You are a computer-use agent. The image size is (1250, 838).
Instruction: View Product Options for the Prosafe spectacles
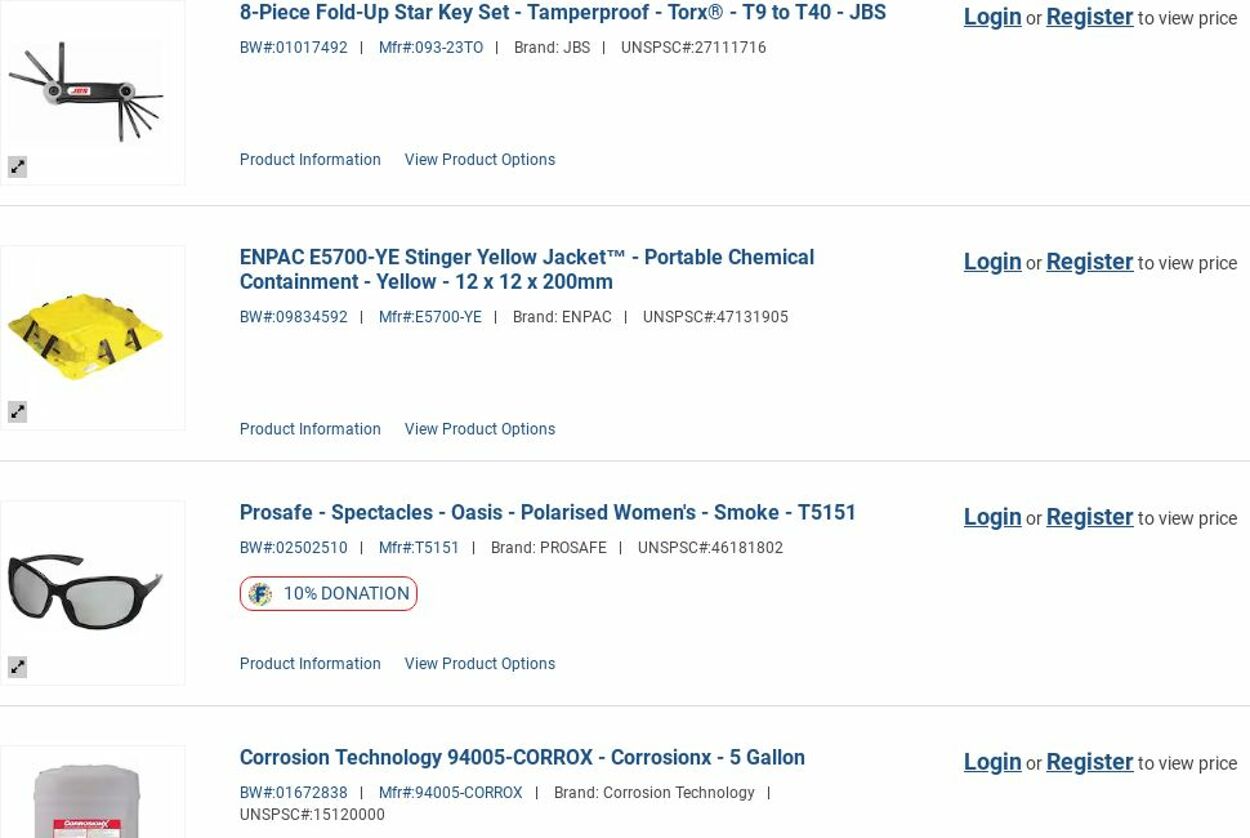[x=479, y=664]
